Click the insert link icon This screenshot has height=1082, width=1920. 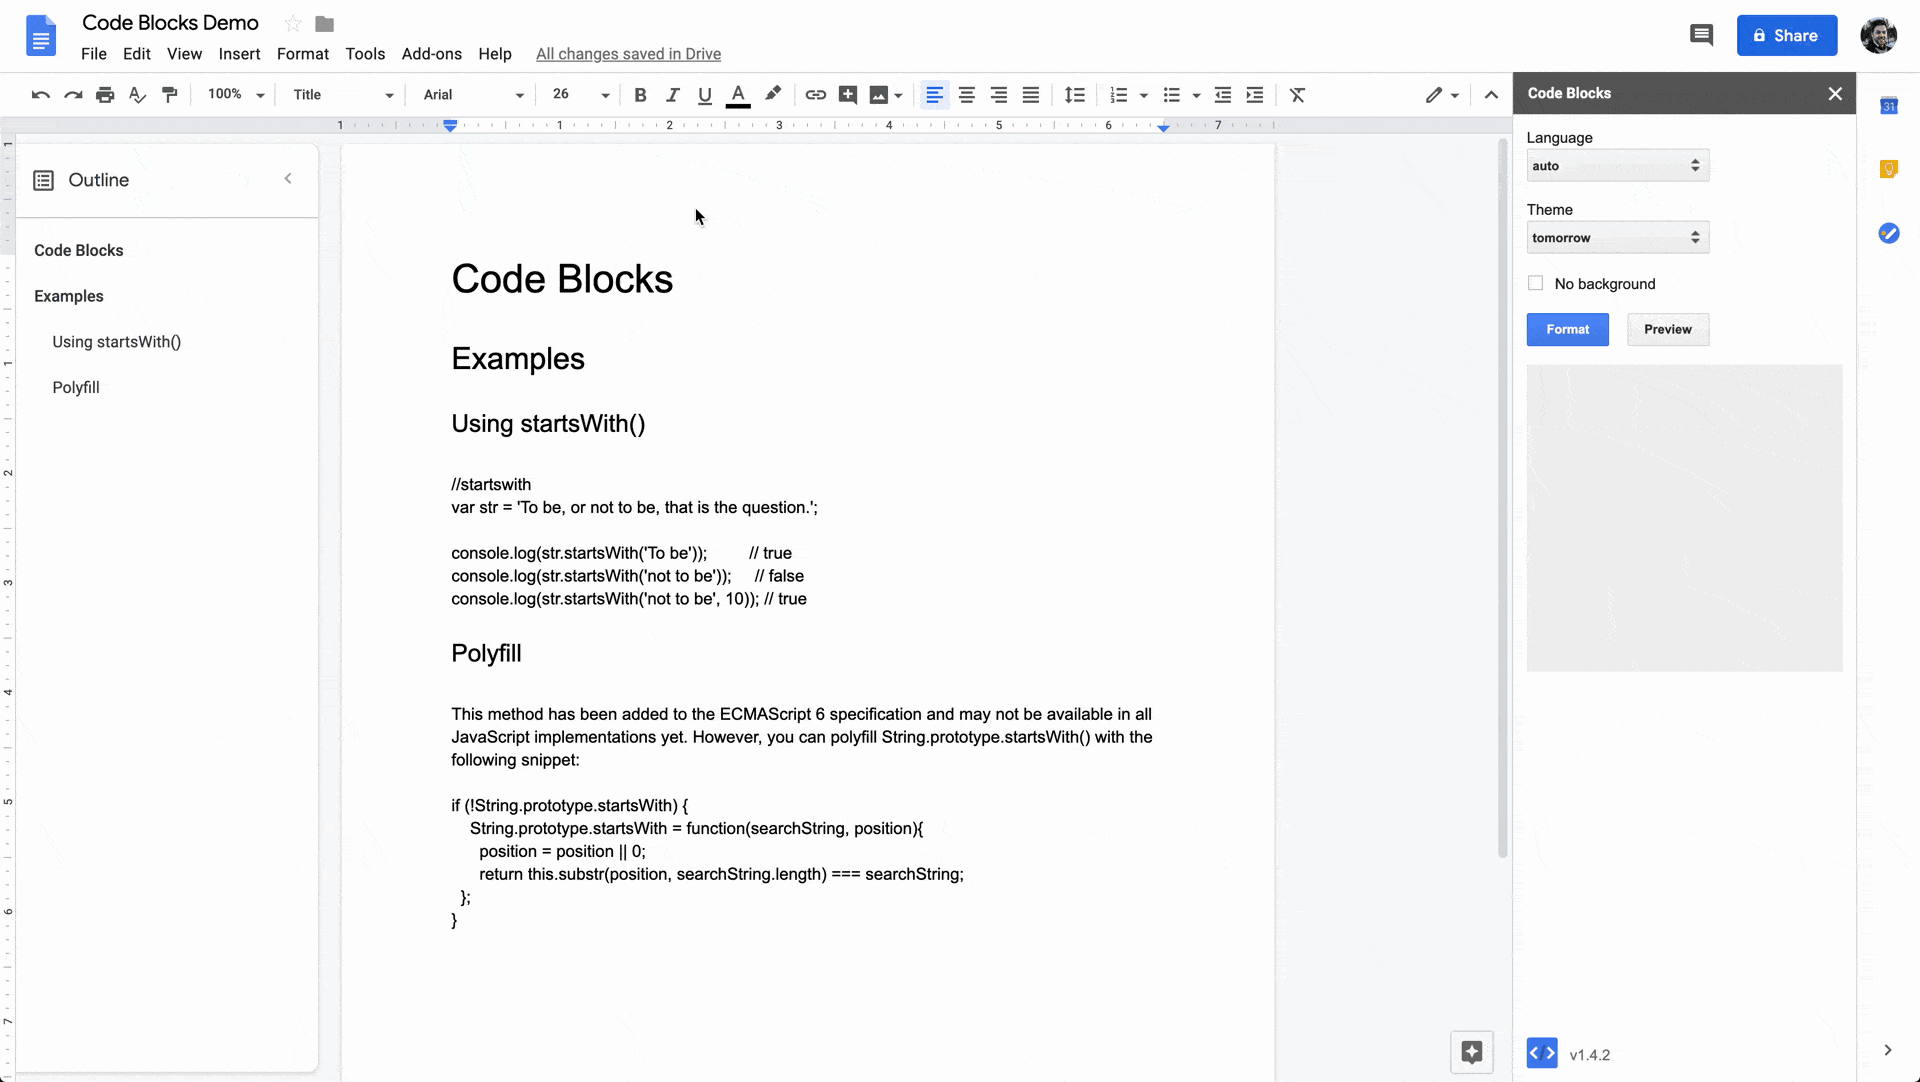816,95
